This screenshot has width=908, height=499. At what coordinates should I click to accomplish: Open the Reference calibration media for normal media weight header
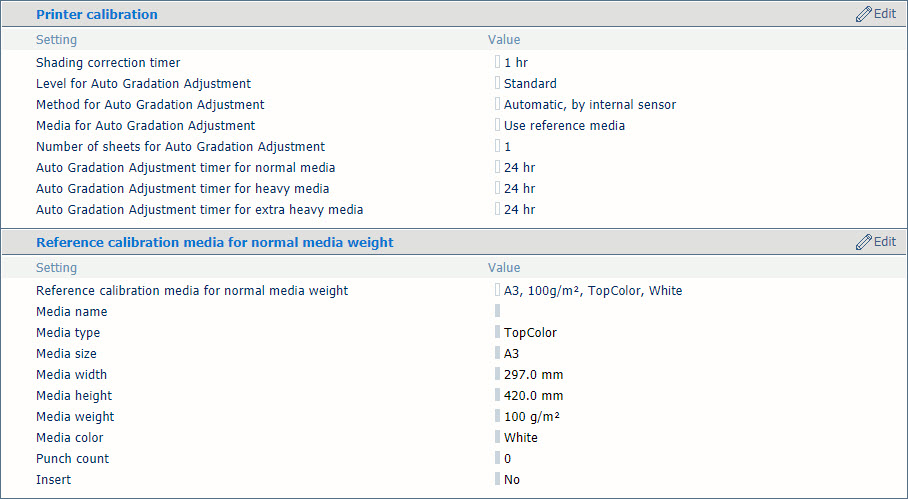tap(215, 242)
